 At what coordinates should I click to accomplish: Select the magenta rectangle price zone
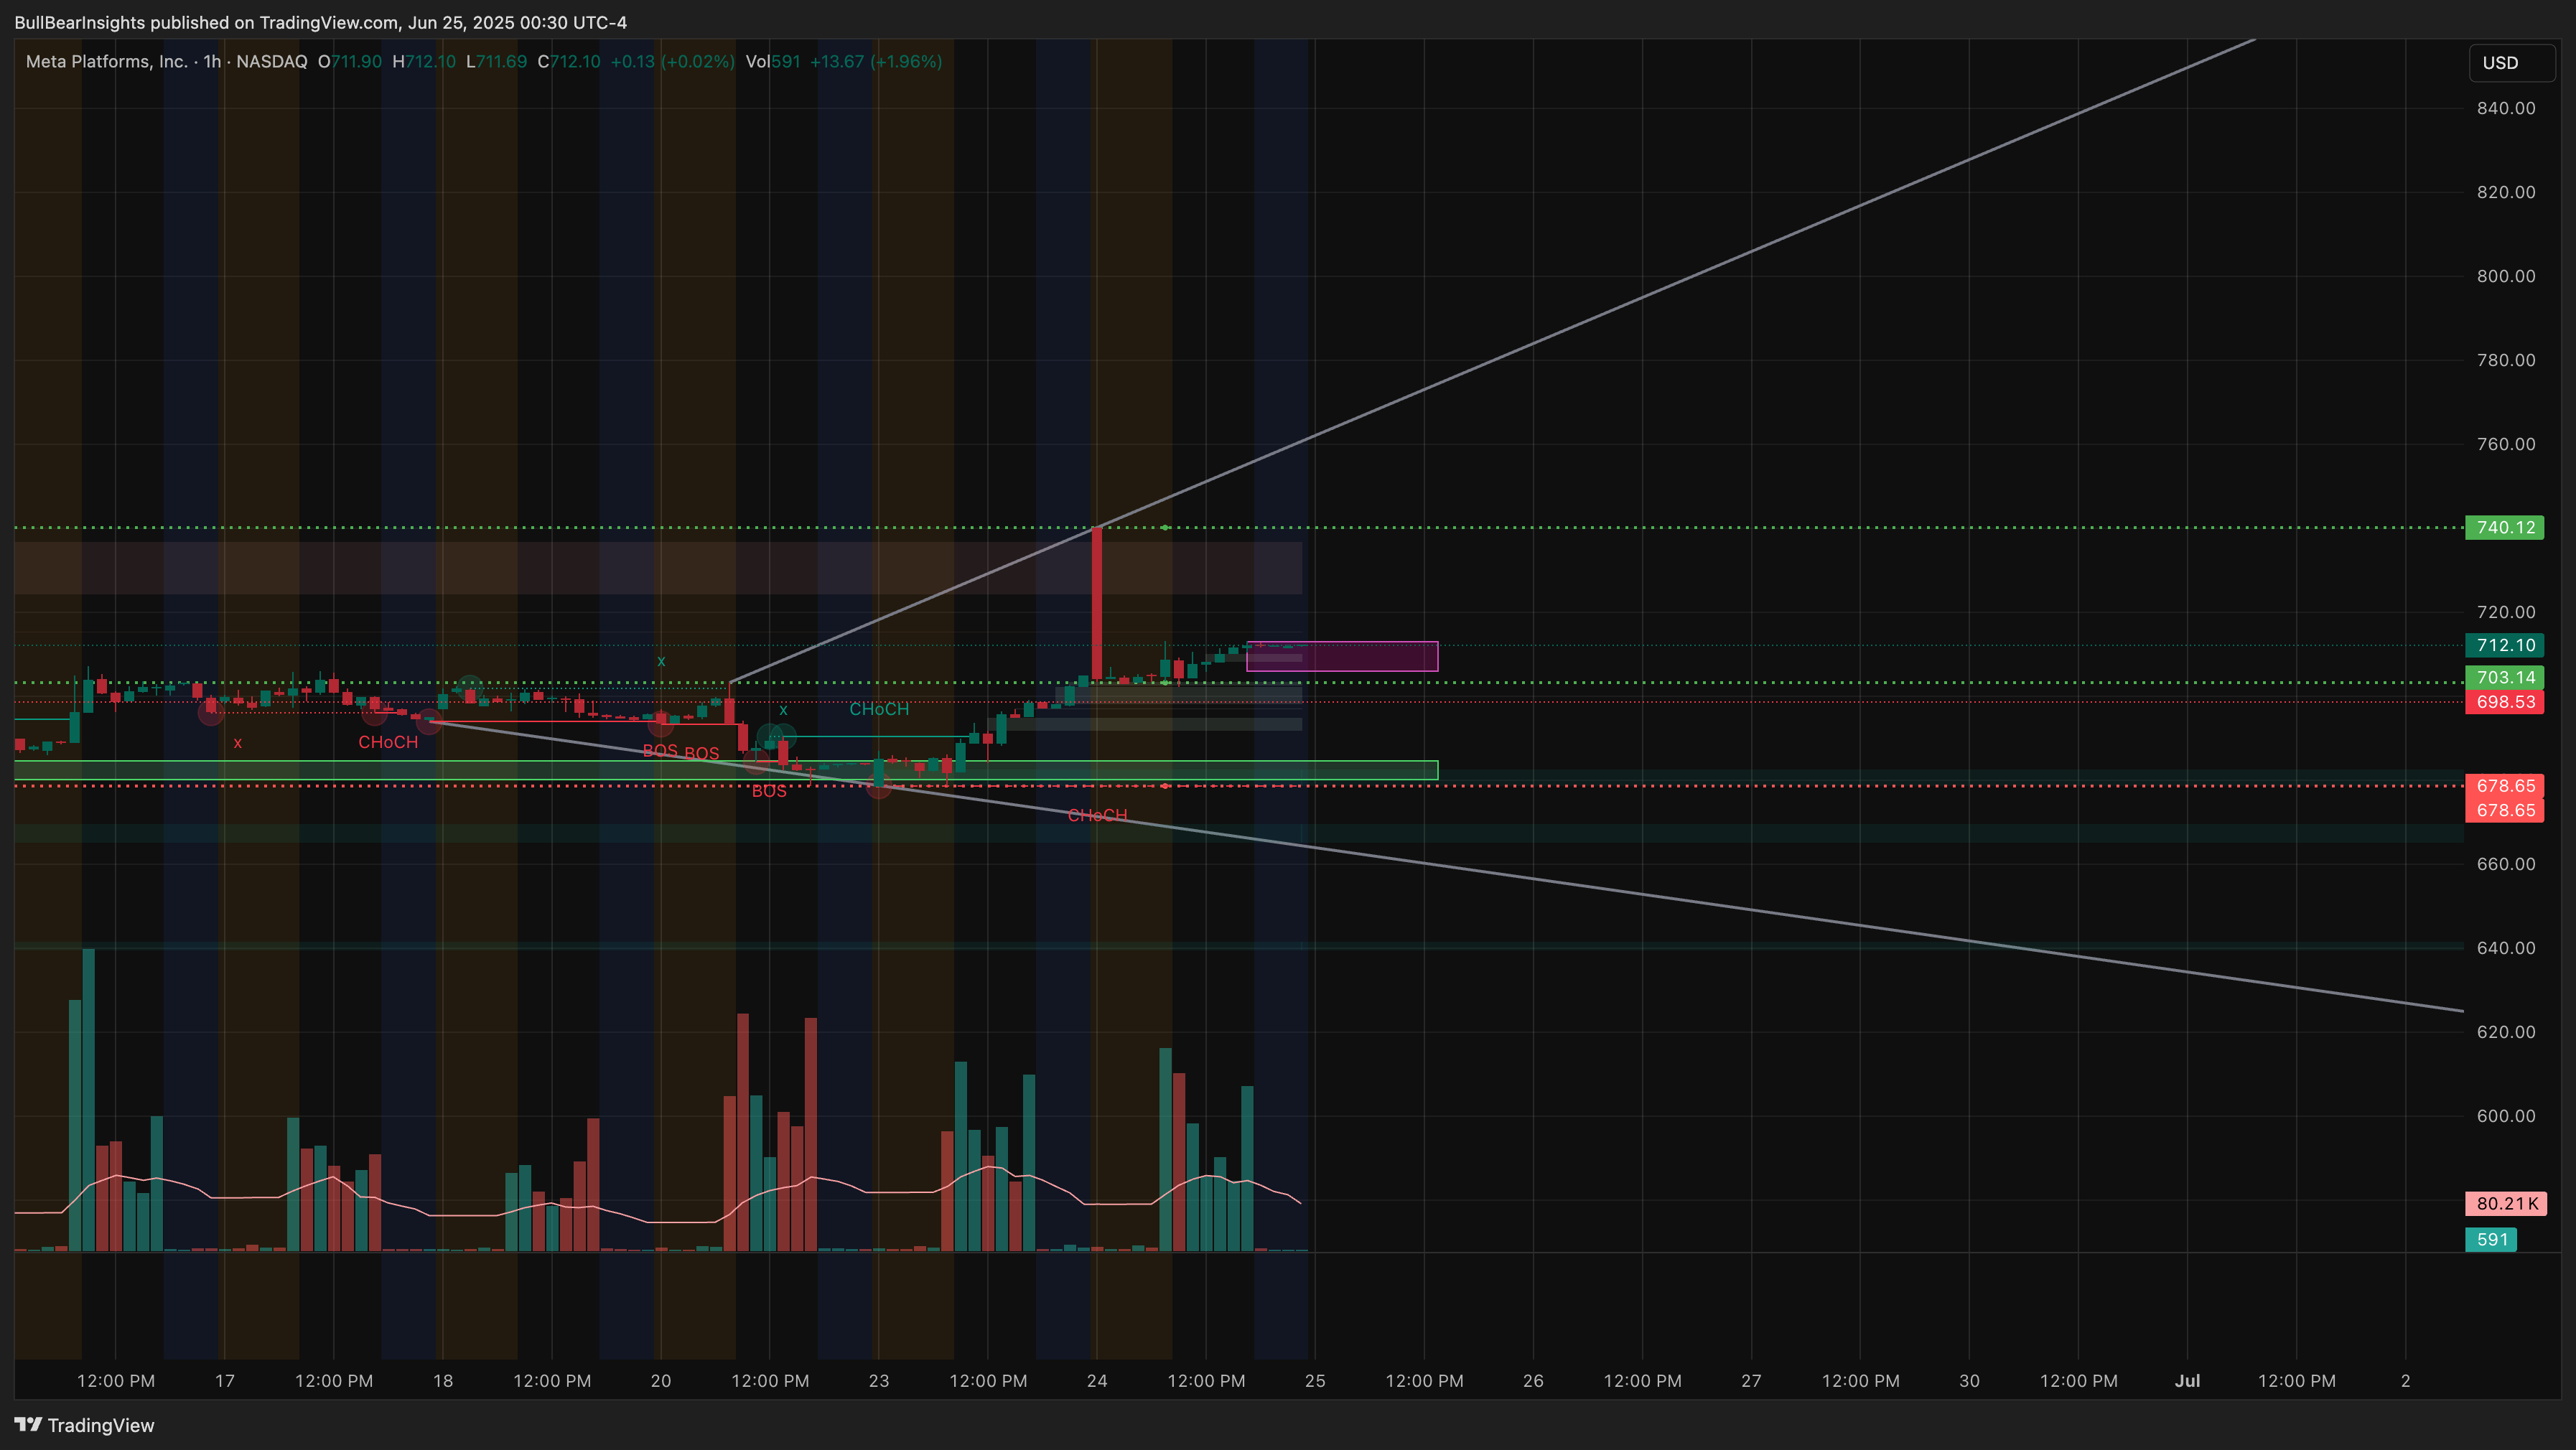point(1342,656)
